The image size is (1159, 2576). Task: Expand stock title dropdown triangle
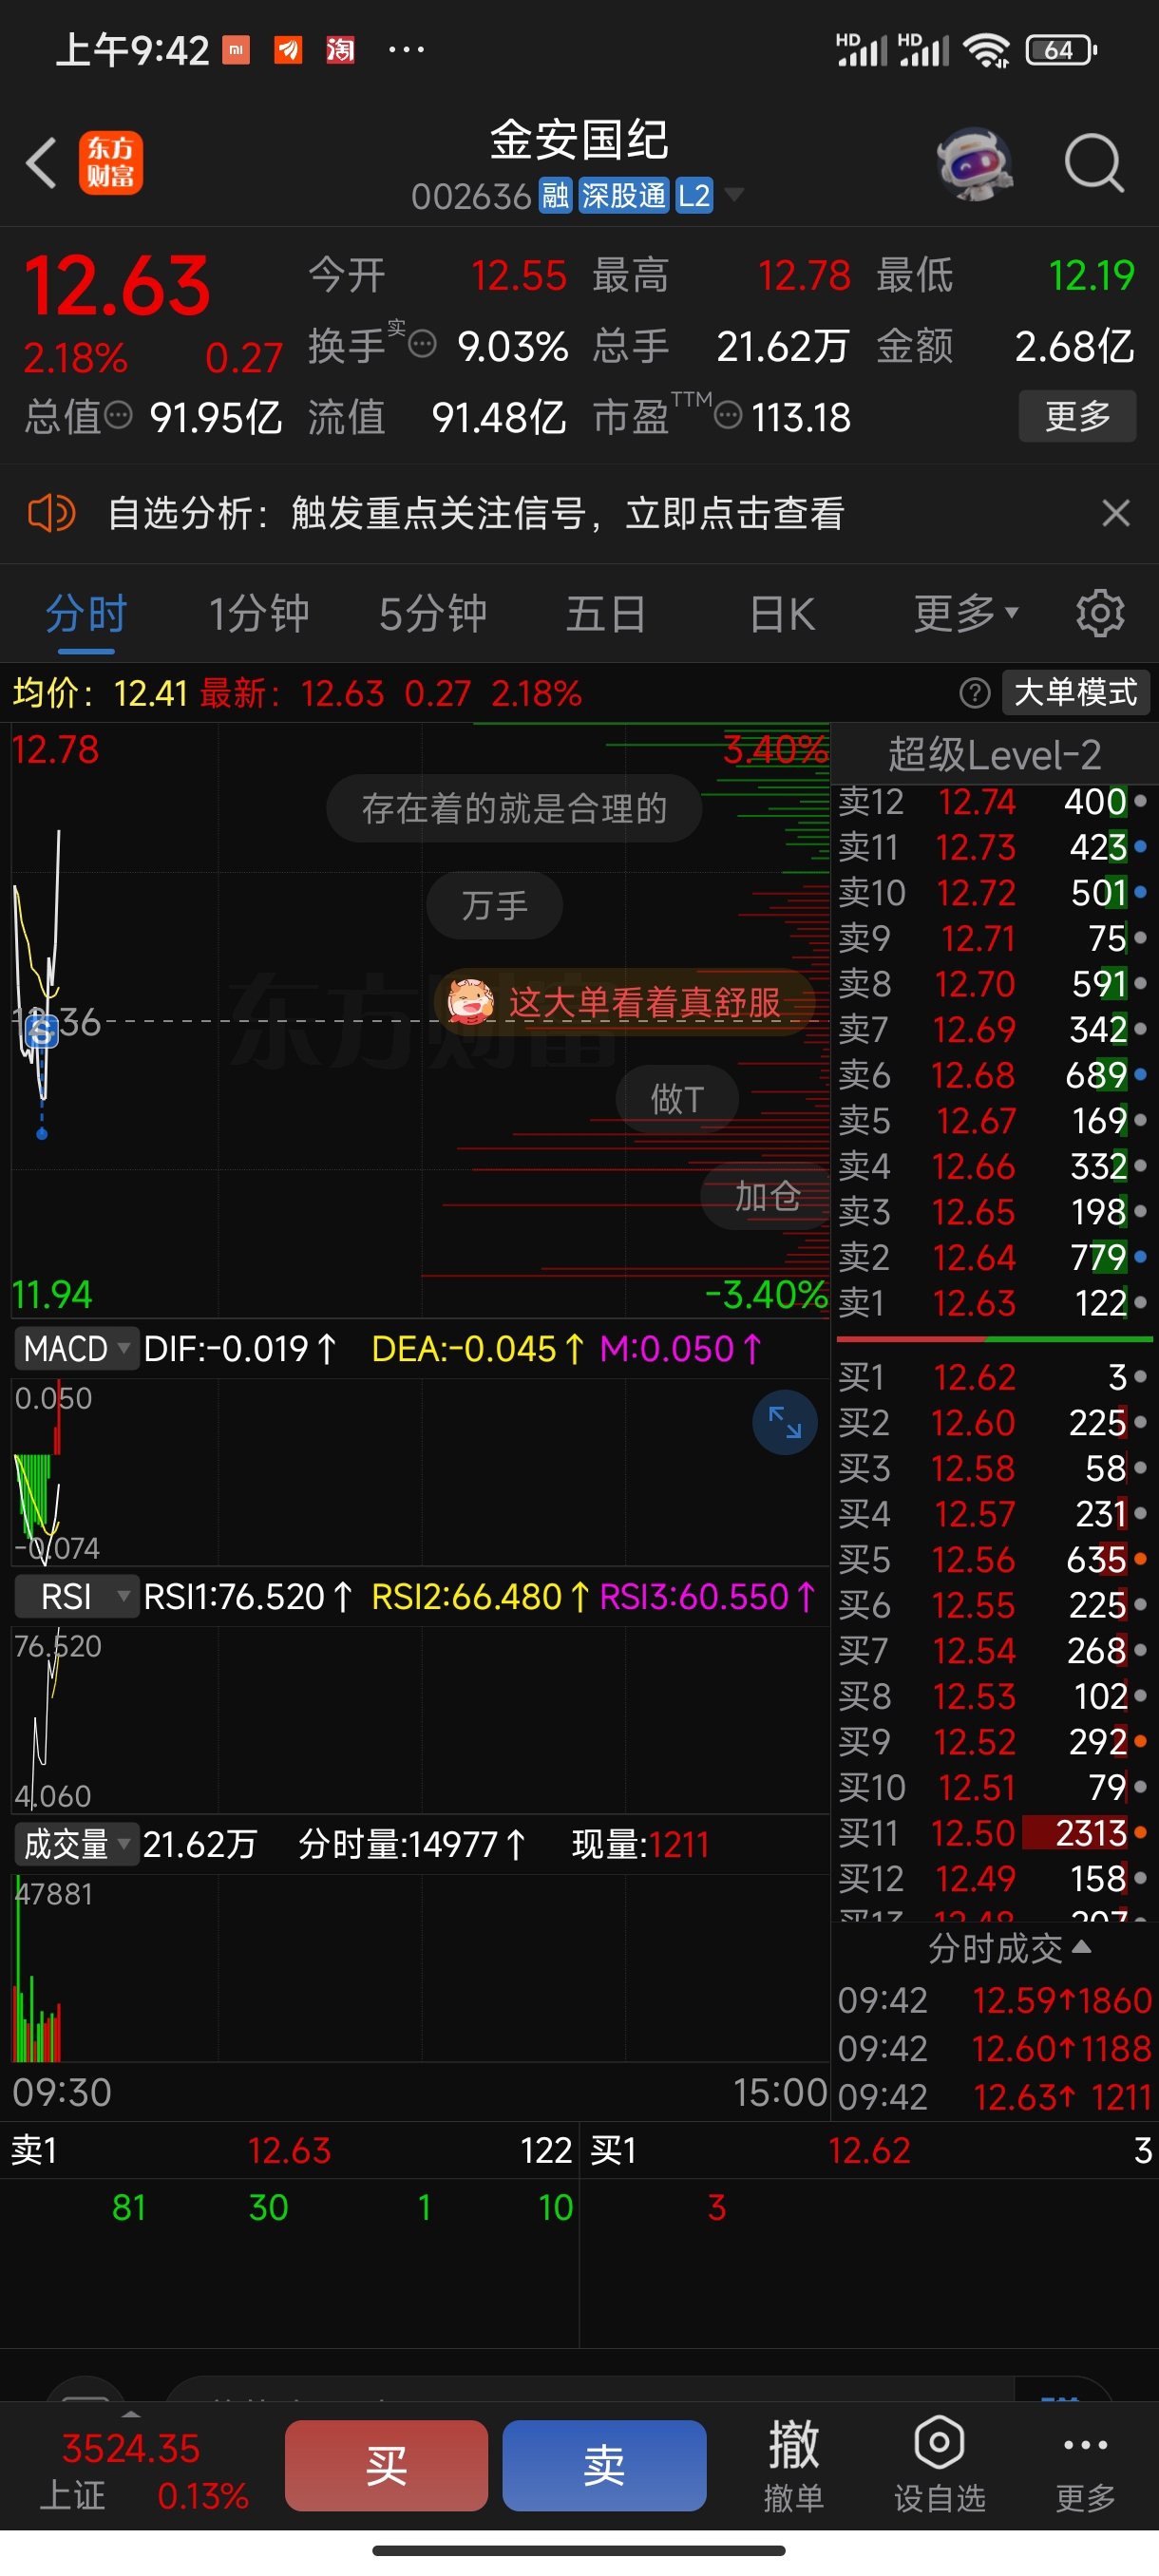click(734, 195)
